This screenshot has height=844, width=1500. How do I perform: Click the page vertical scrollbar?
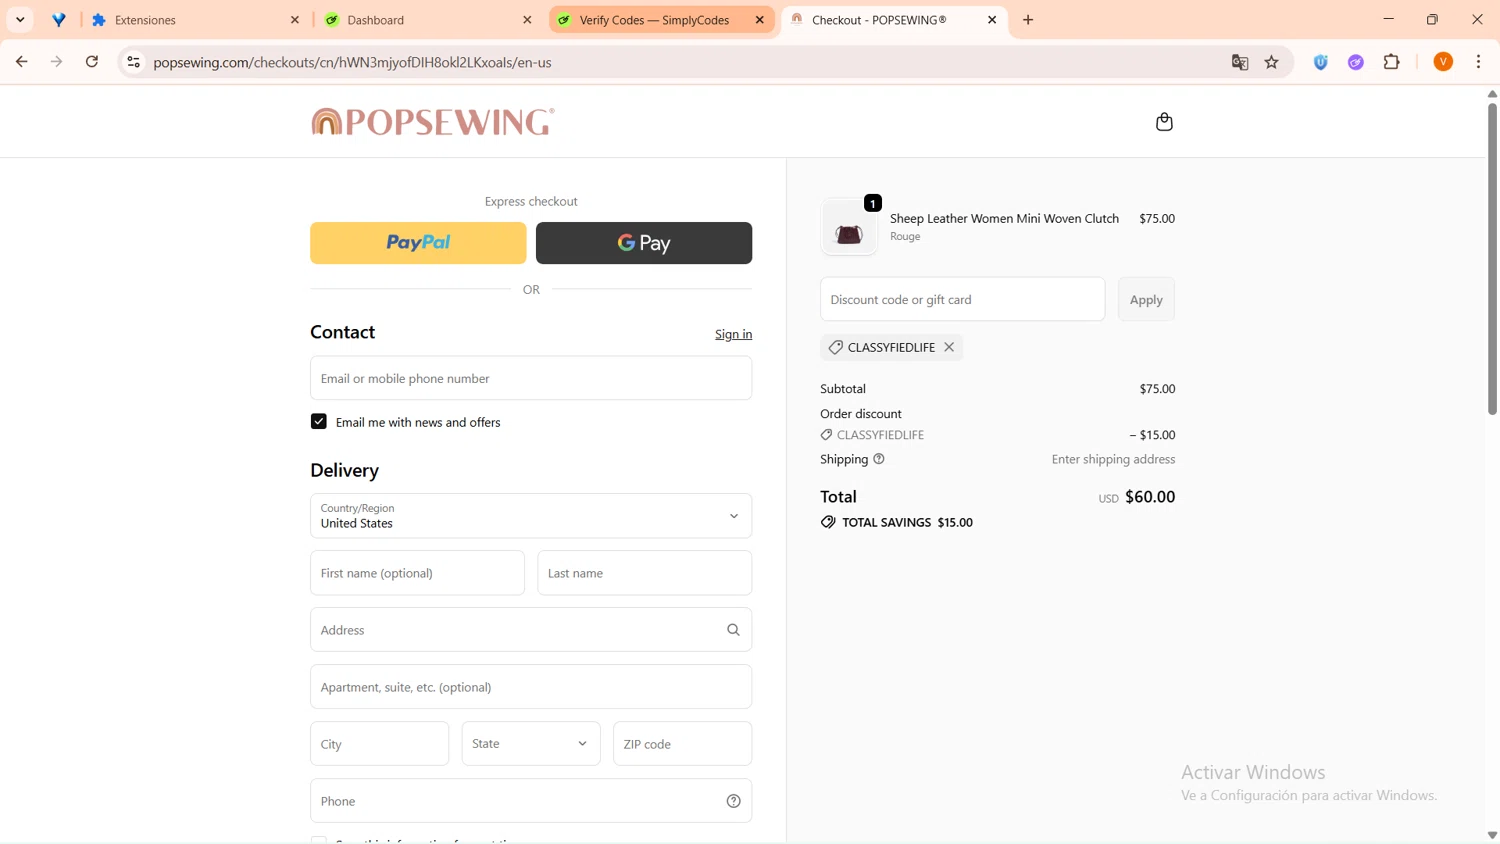1492,258
